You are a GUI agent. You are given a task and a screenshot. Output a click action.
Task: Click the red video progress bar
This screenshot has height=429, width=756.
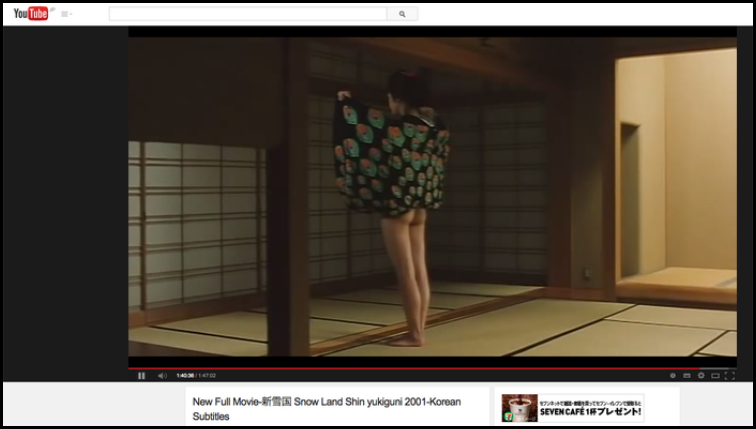click(x=414, y=369)
